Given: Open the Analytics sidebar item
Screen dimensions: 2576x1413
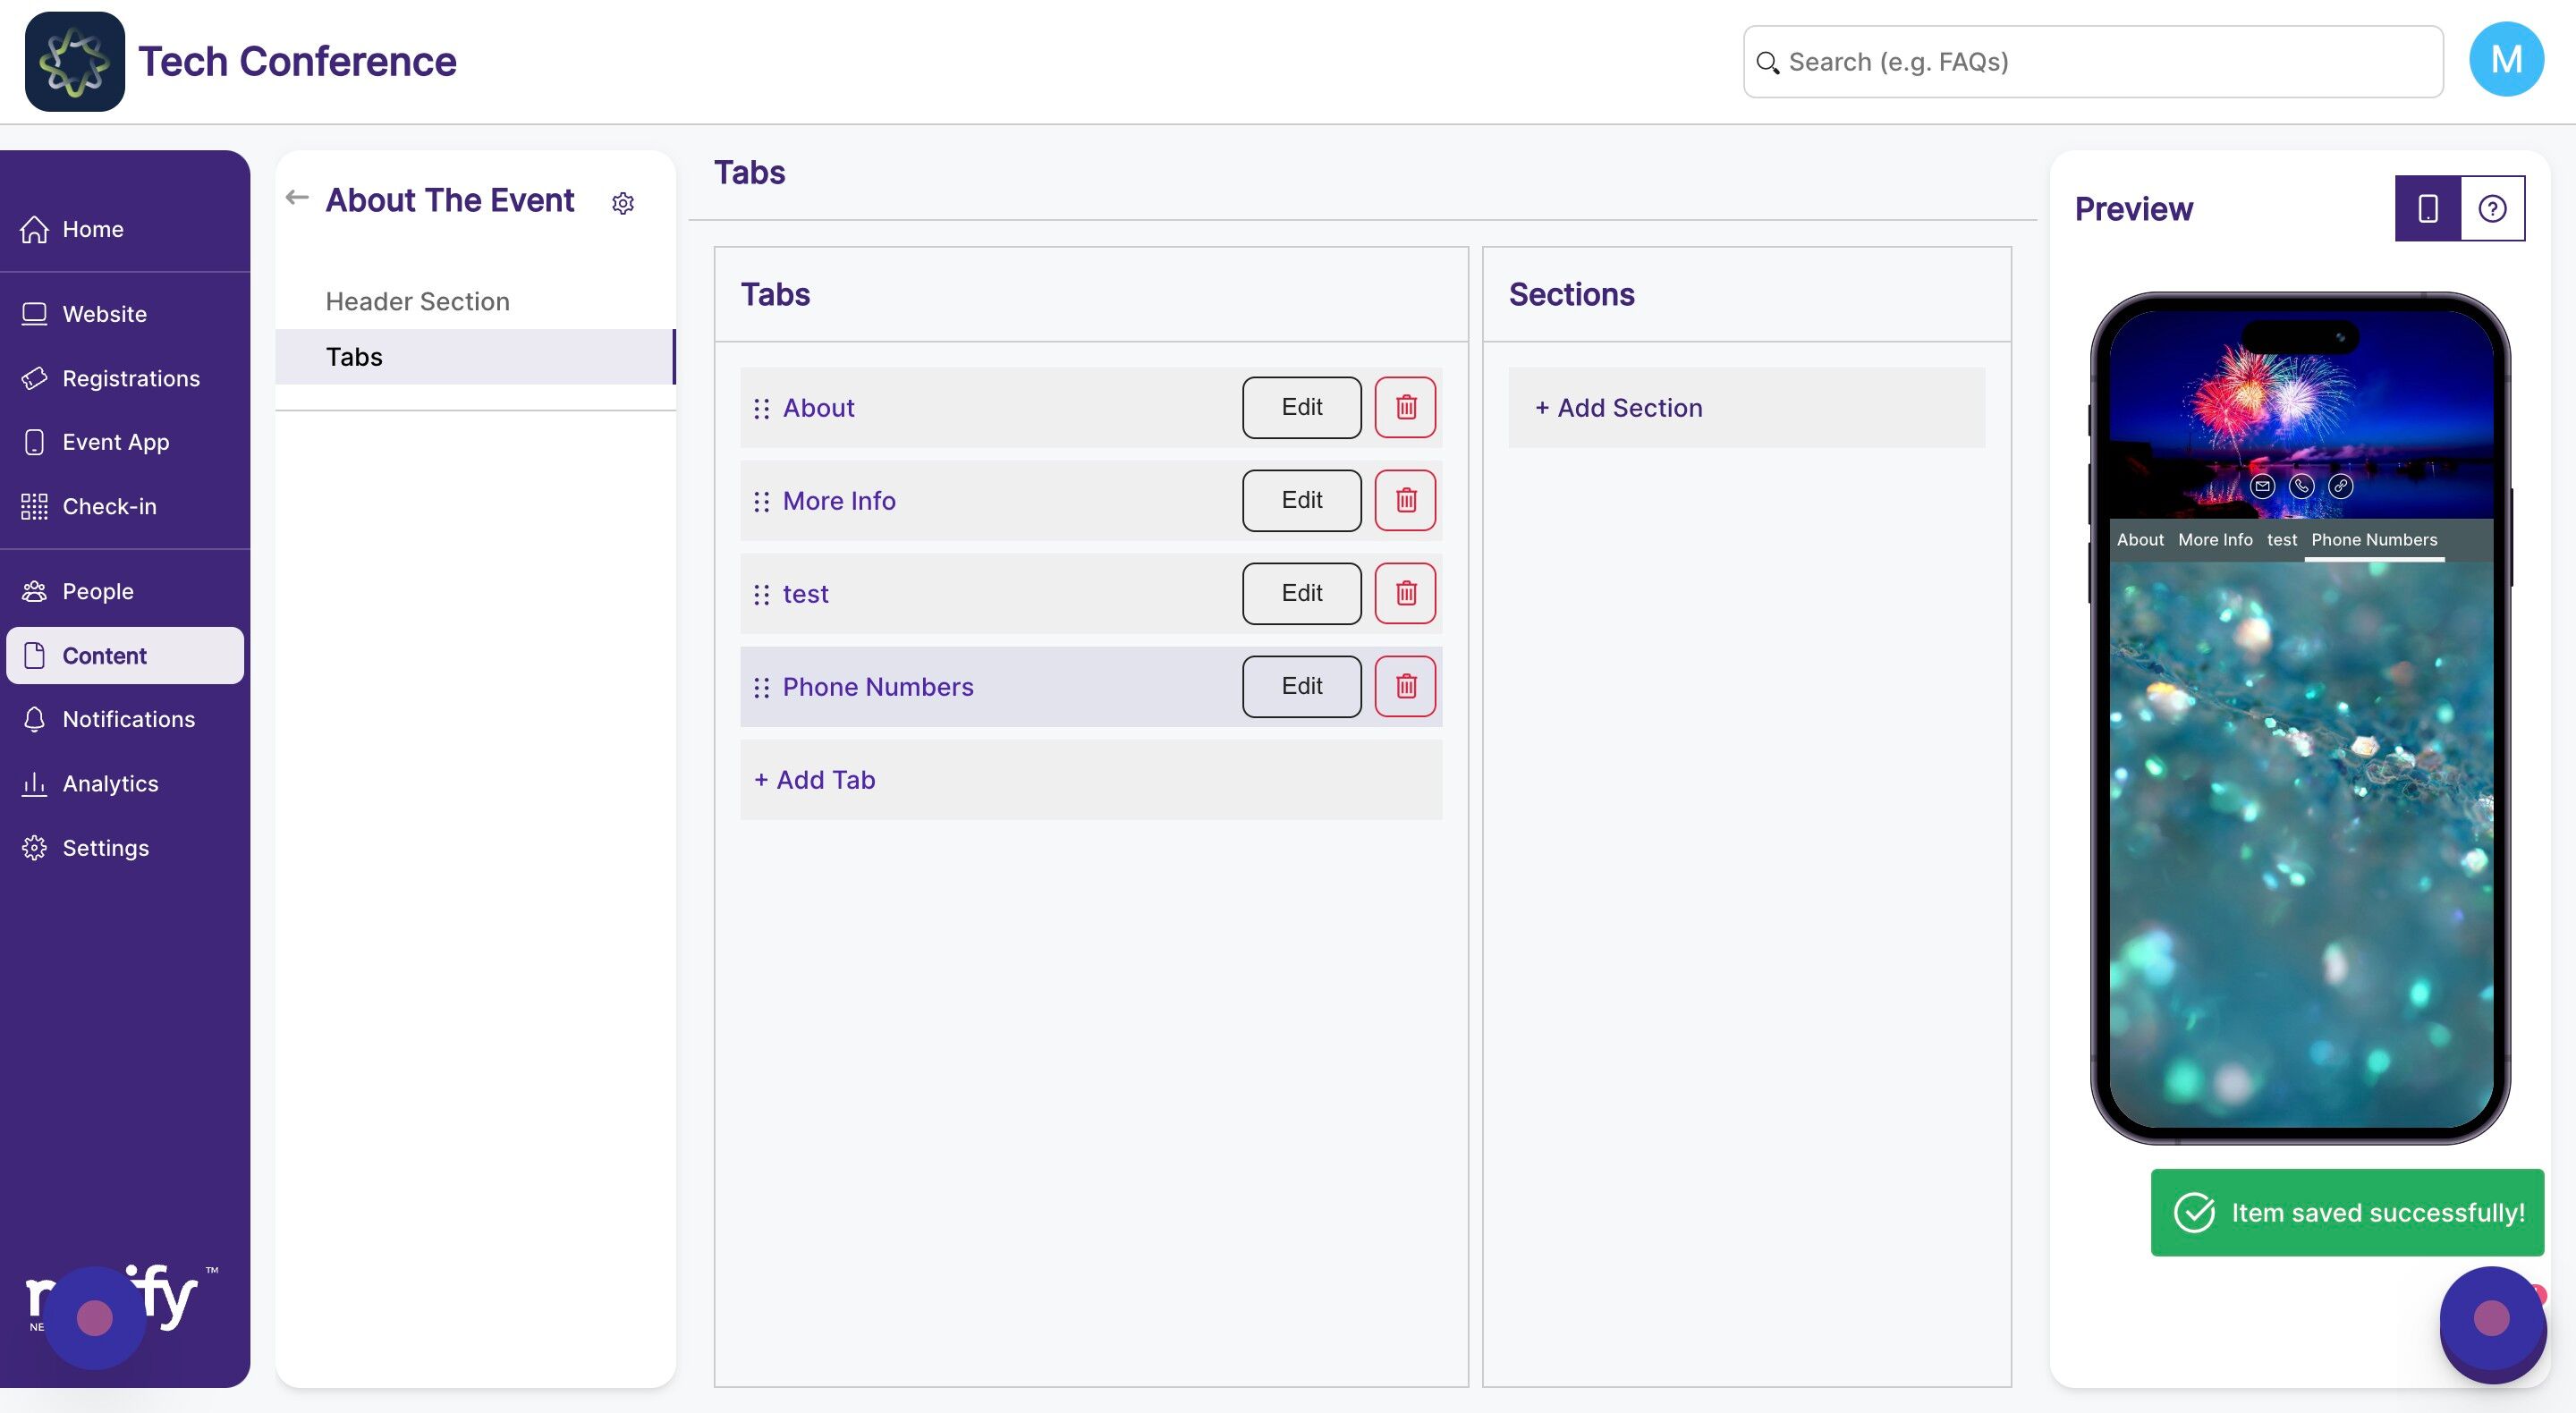Looking at the screenshot, I should point(110,783).
